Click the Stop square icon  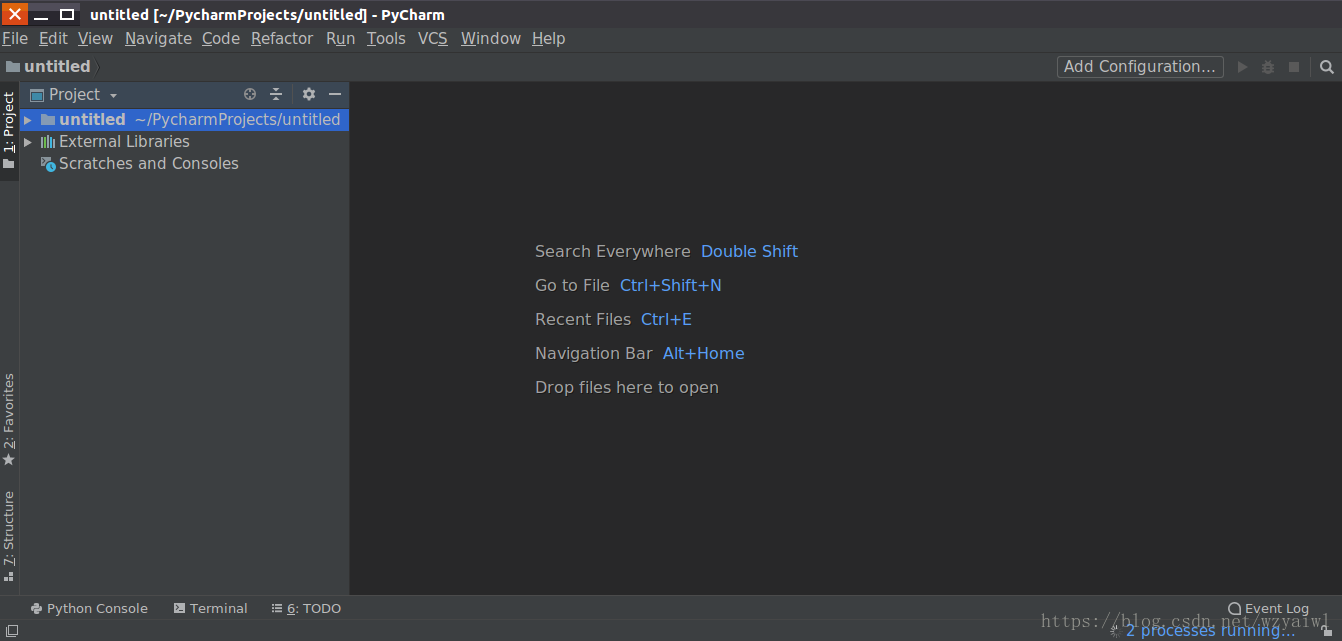[1294, 67]
